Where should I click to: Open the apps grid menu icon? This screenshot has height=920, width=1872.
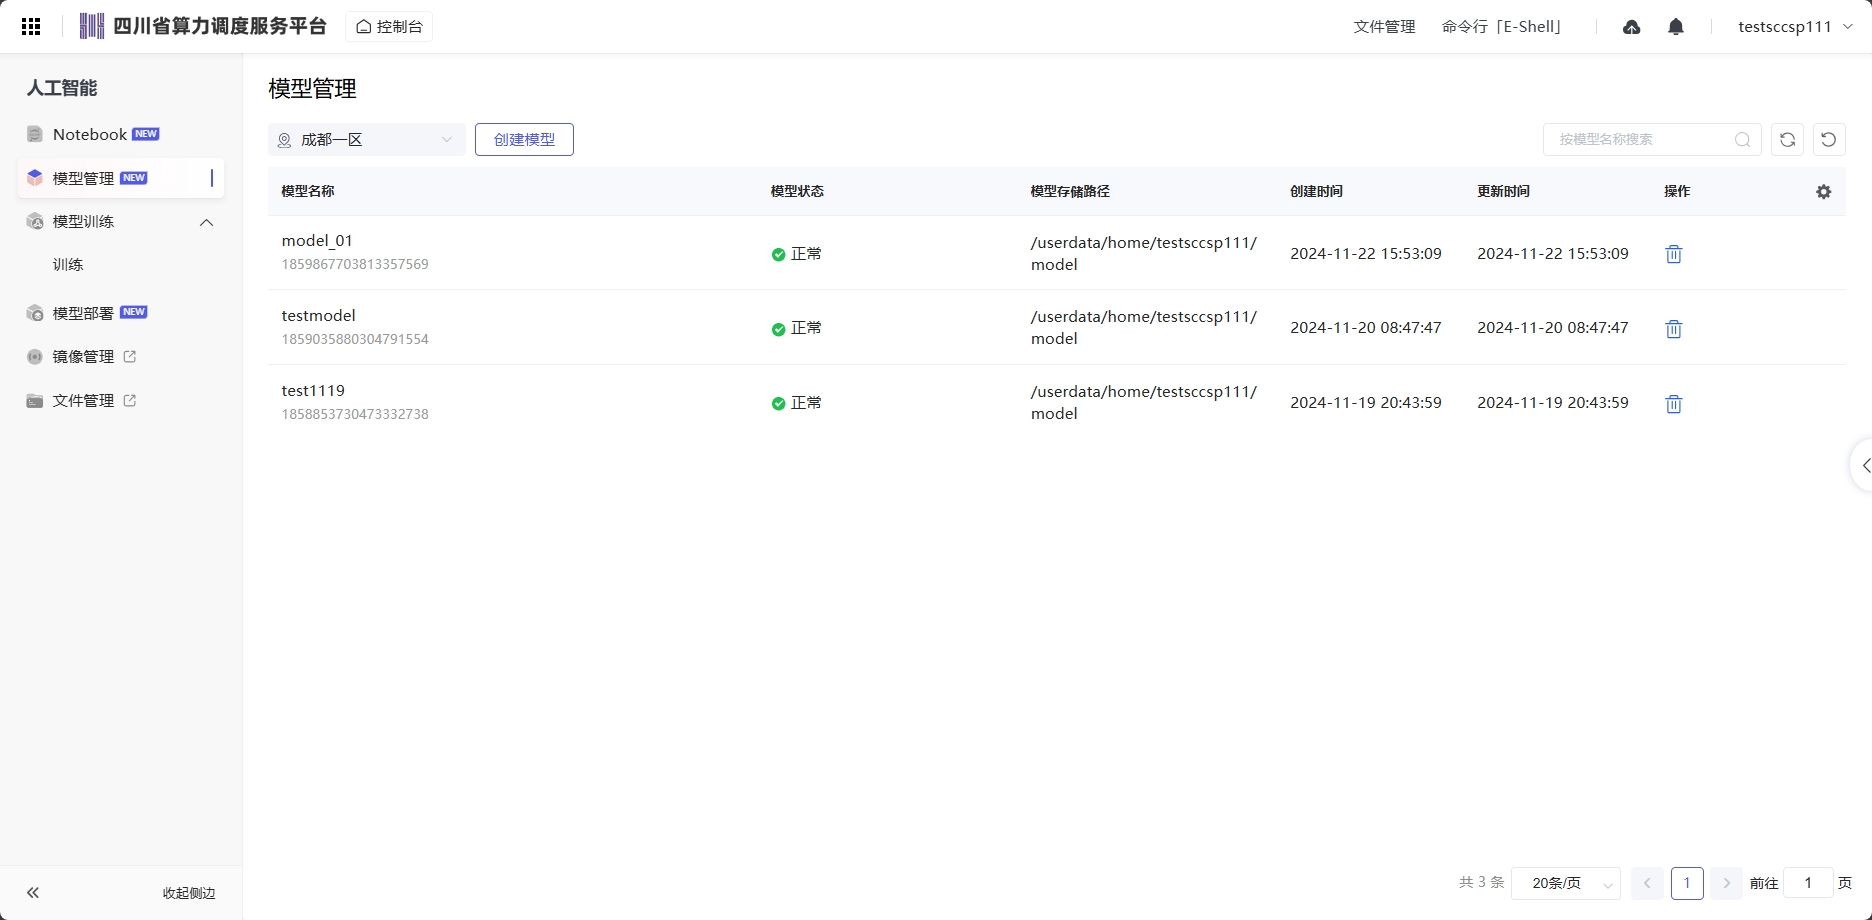31,27
